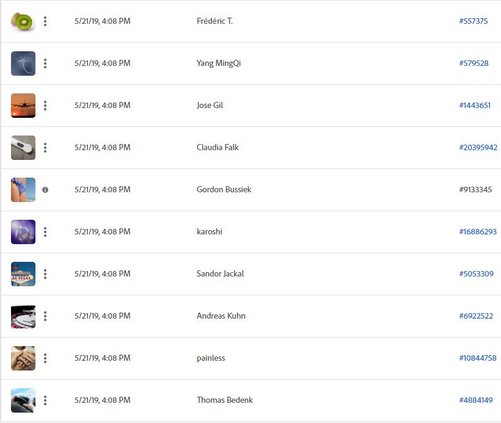Open three-dot menu for Yang MingQi row
Image resolution: width=501 pixels, height=423 pixels.
tap(45, 63)
